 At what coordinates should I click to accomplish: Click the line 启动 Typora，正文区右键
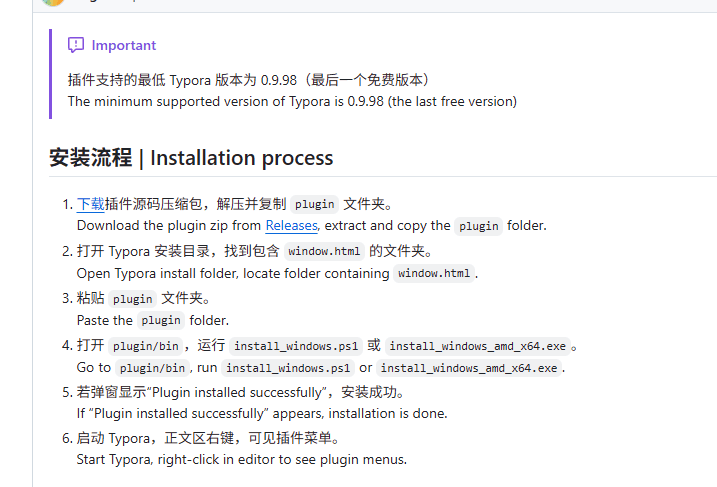(209, 438)
